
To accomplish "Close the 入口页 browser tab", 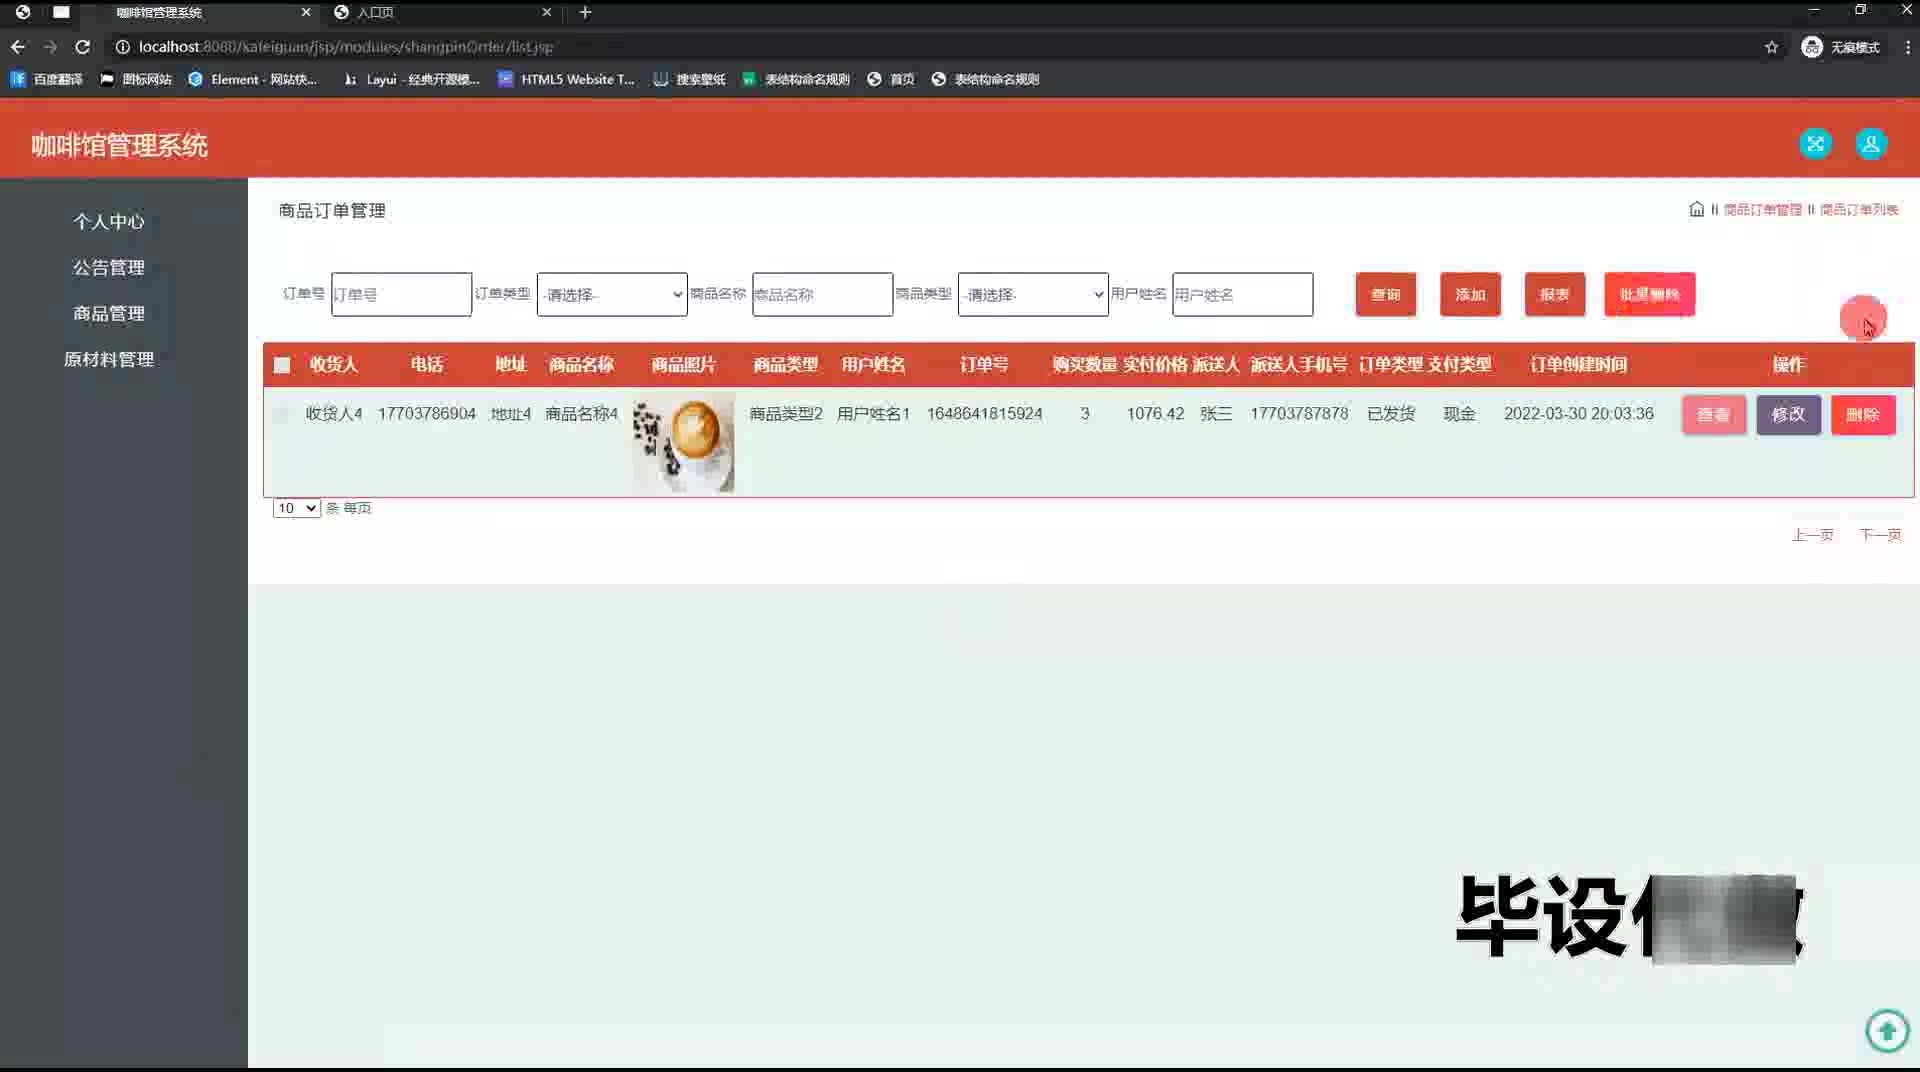I will click(x=546, y=12).
